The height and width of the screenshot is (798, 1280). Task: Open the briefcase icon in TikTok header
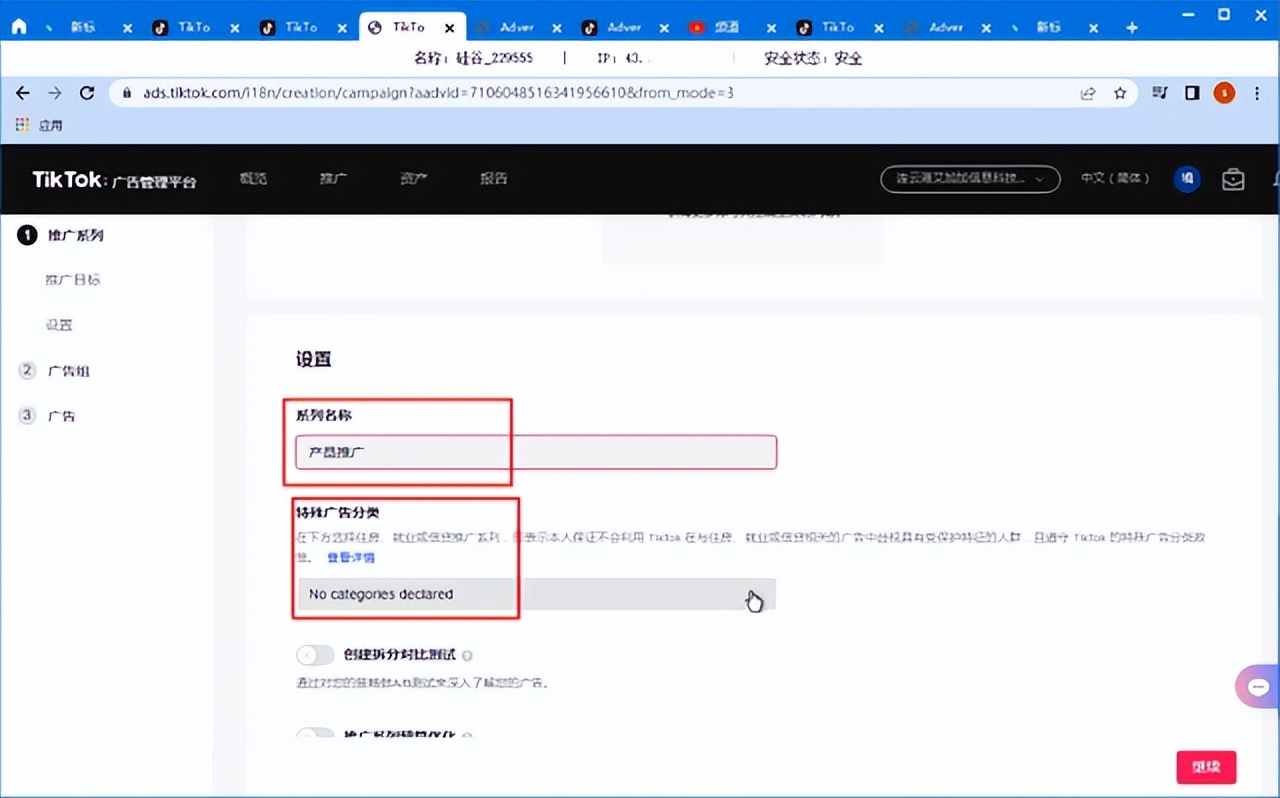click(x=1233, y=179)
